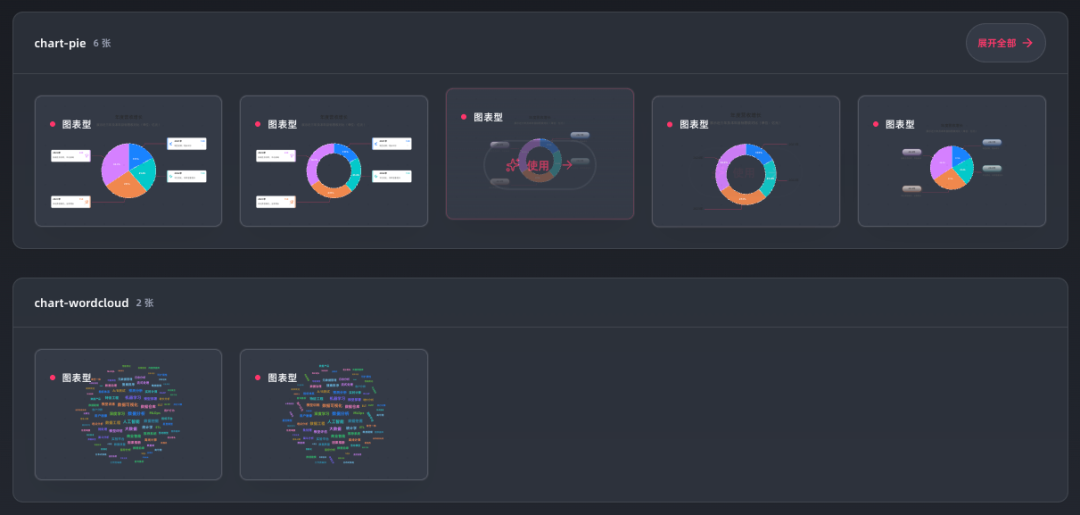Open the first wordcloud template card
1080x515 pixels.
(x=128, y=414)
